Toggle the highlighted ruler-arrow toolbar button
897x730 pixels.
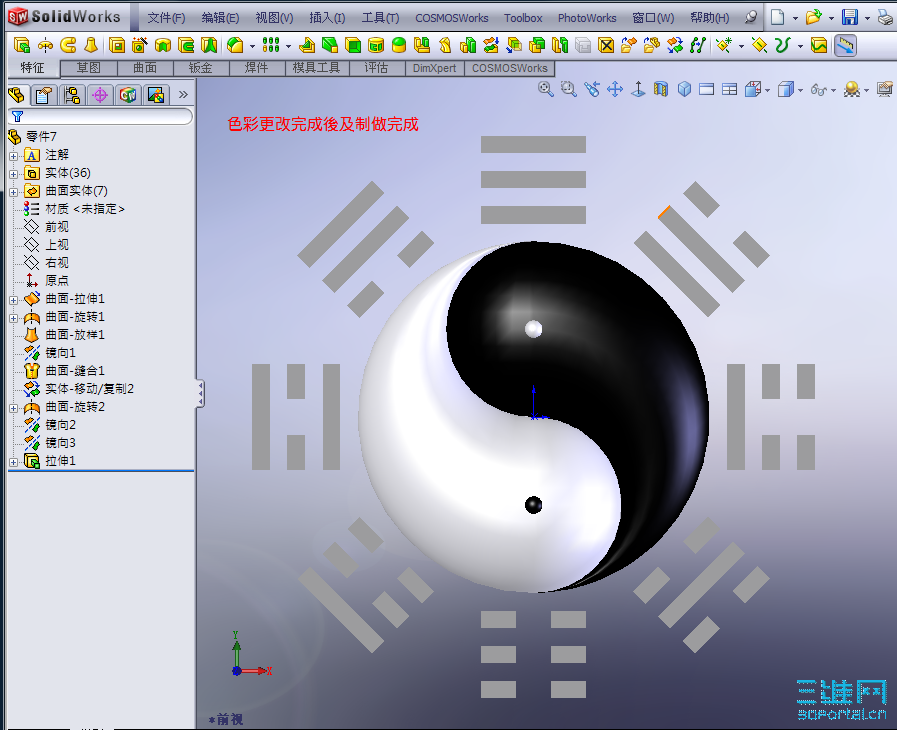tap(846, 45)
